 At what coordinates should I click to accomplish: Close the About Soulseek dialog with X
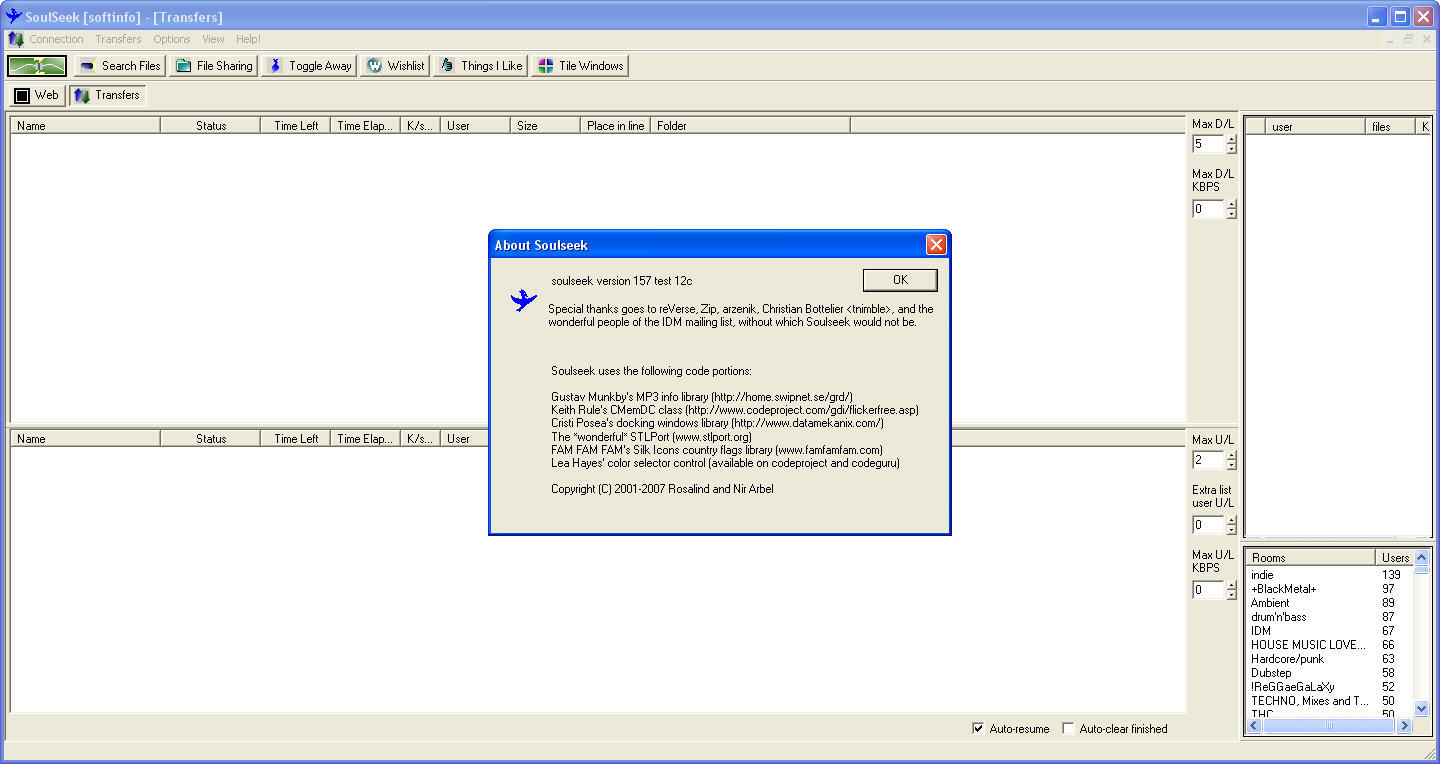(x=936, y=245)
